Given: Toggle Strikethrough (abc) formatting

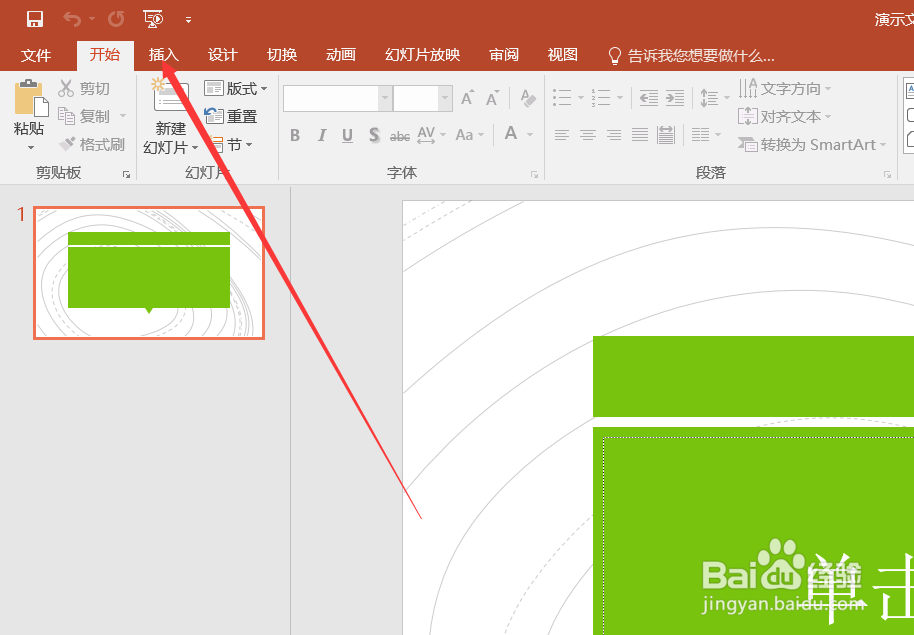Looking at the screenshot, I should point(400,136).
